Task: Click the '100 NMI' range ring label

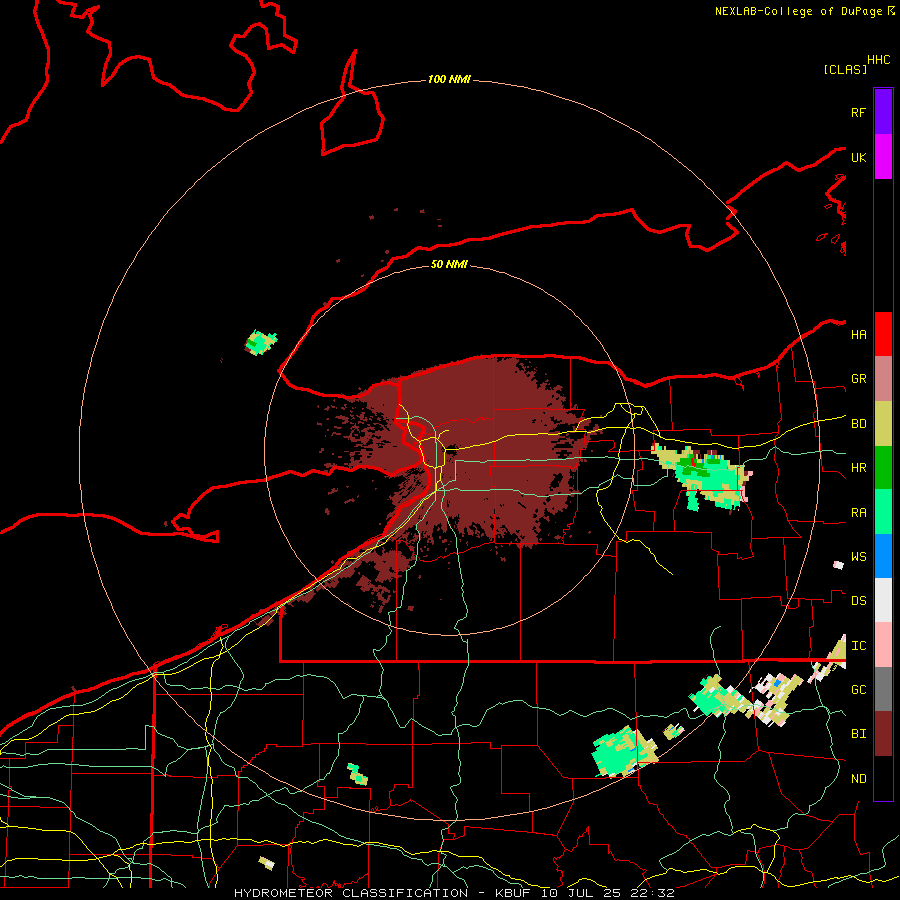Action: (449, 79)
